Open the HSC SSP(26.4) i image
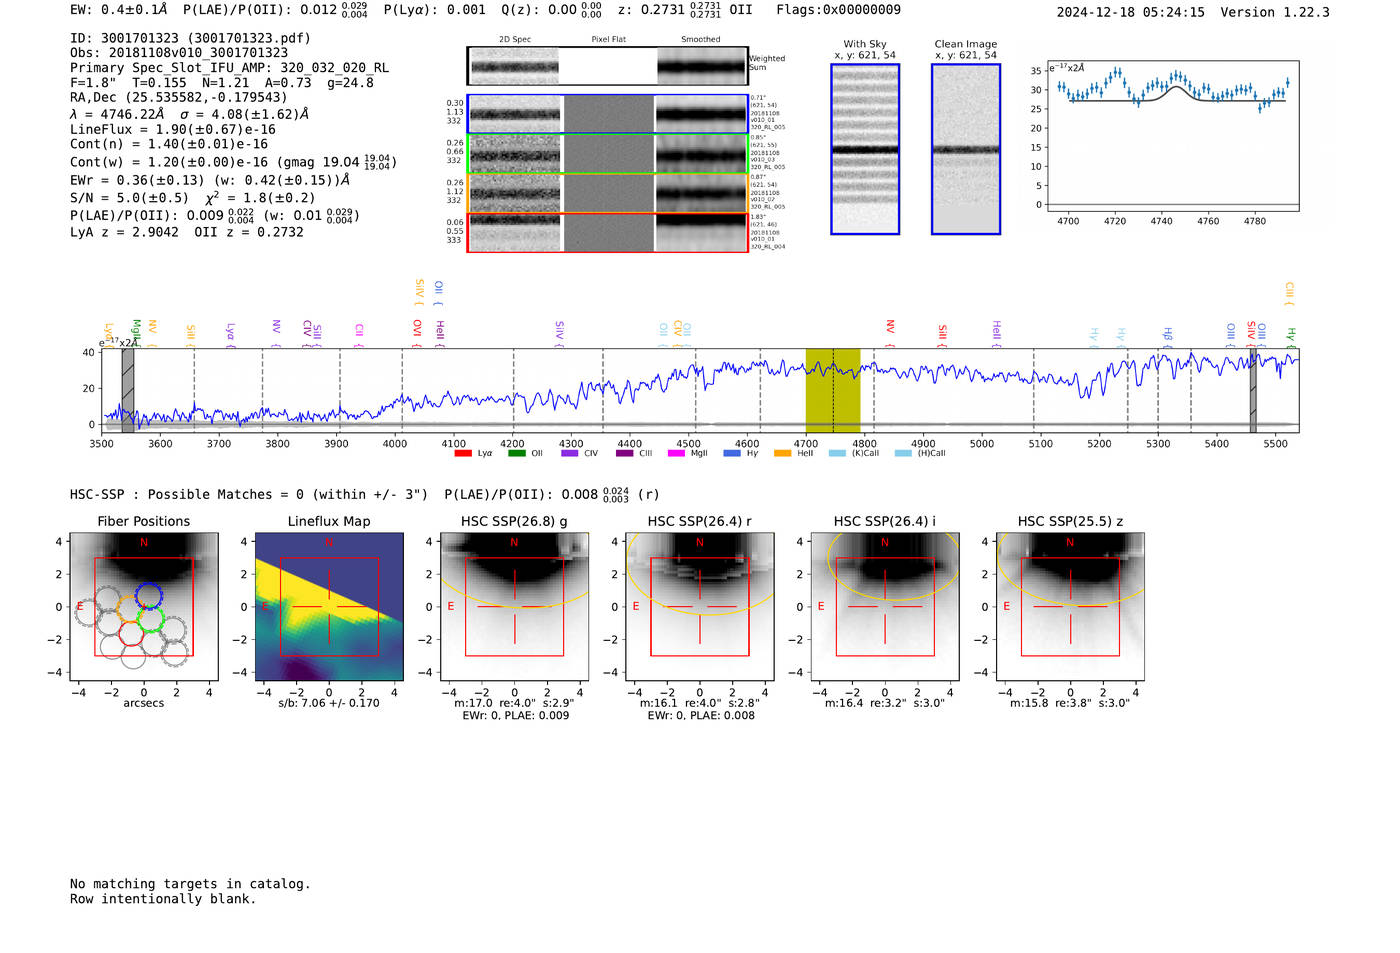The width and height of the screenshot is (1400, 953). 885,607
